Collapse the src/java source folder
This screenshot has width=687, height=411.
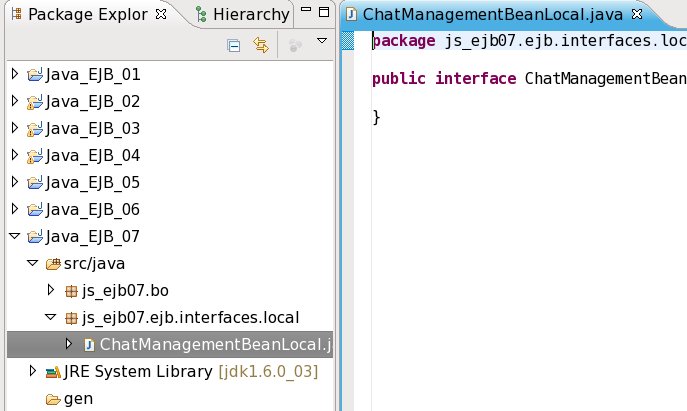coord(33,264)
